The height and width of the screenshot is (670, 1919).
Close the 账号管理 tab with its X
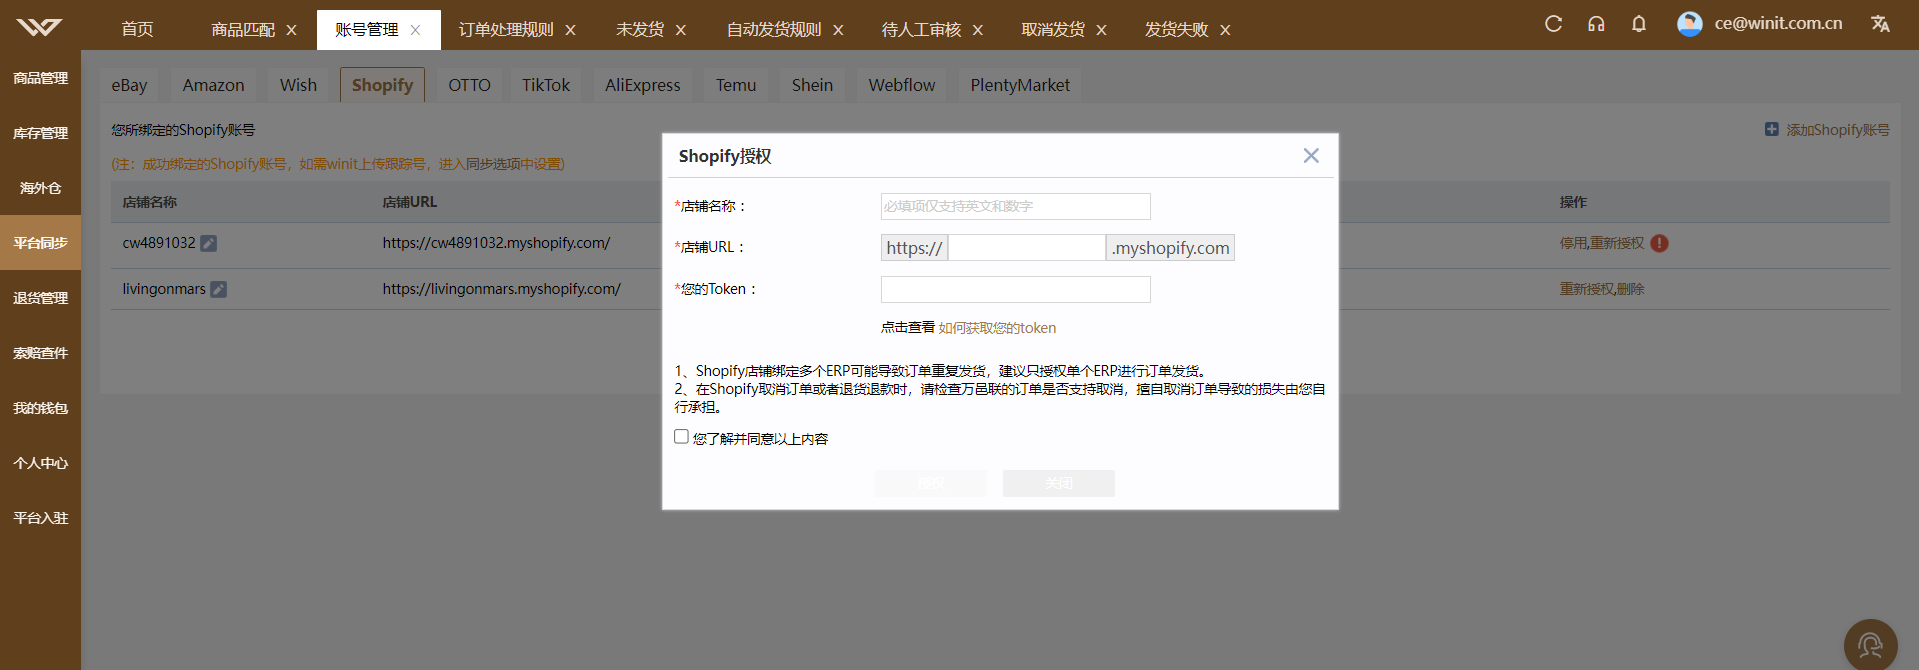click(415, 30)
